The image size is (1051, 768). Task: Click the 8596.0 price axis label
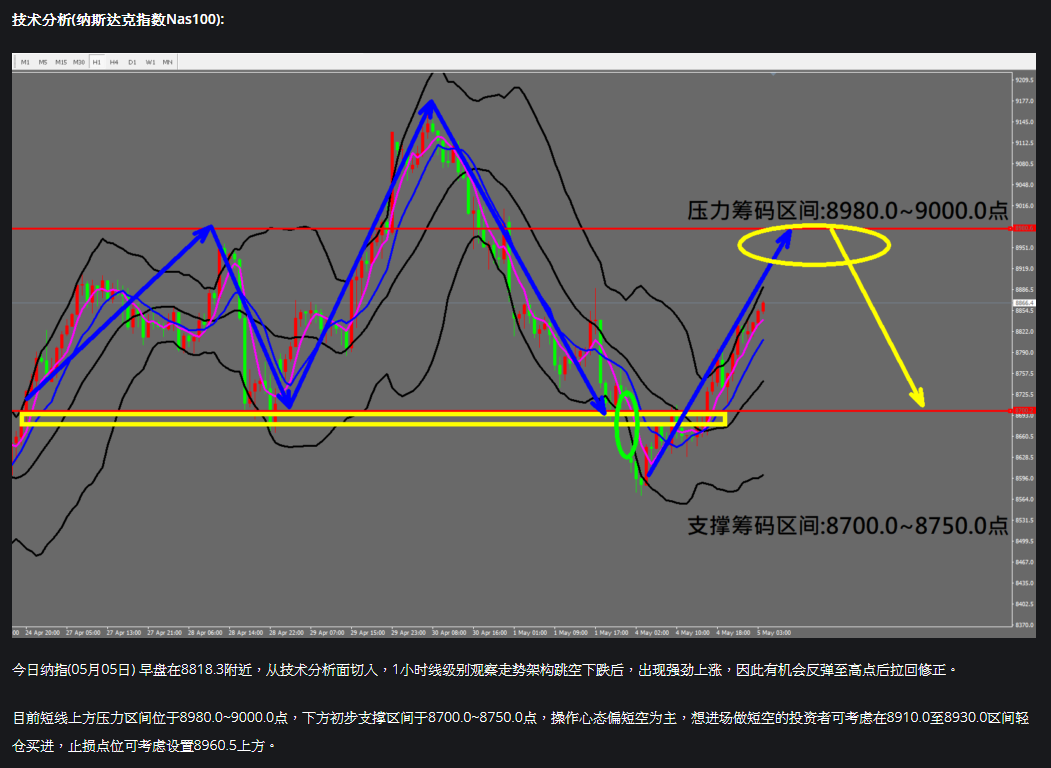click(x=1024, y=478)
